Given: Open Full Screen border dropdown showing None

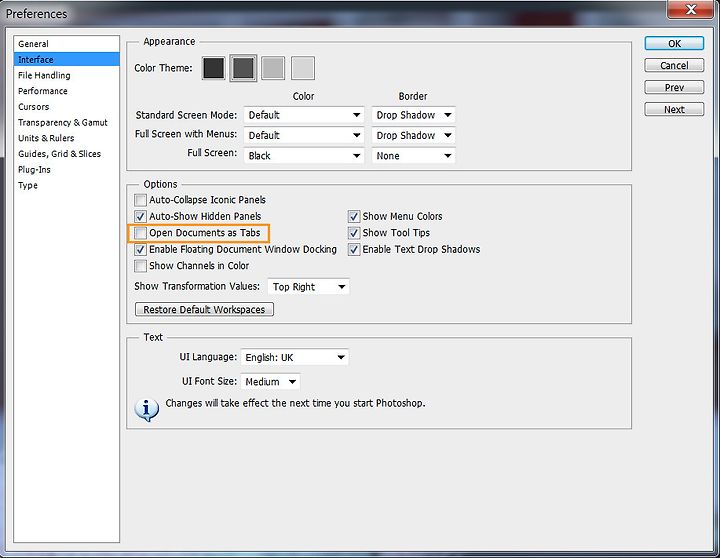Looking at the screenshot, I should point(413,156).
